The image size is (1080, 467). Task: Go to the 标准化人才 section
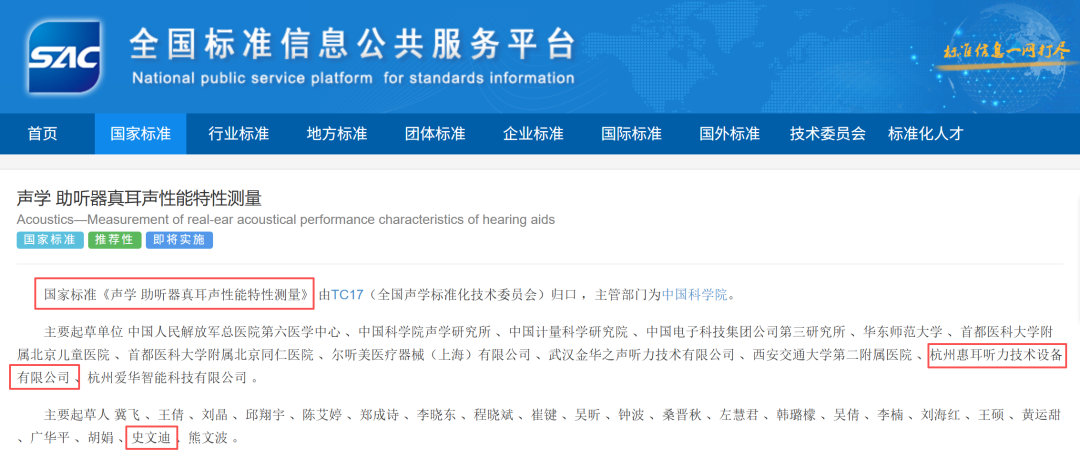[925, 134]
